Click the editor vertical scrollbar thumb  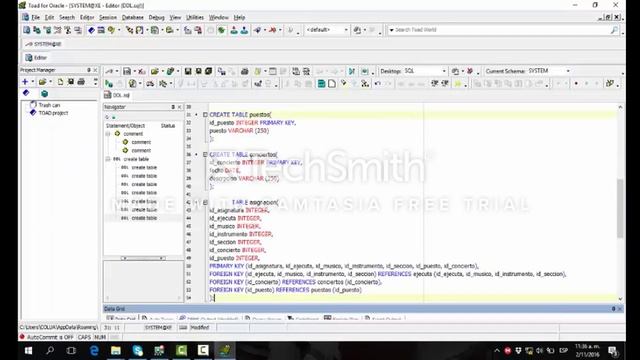coord(620,208)
